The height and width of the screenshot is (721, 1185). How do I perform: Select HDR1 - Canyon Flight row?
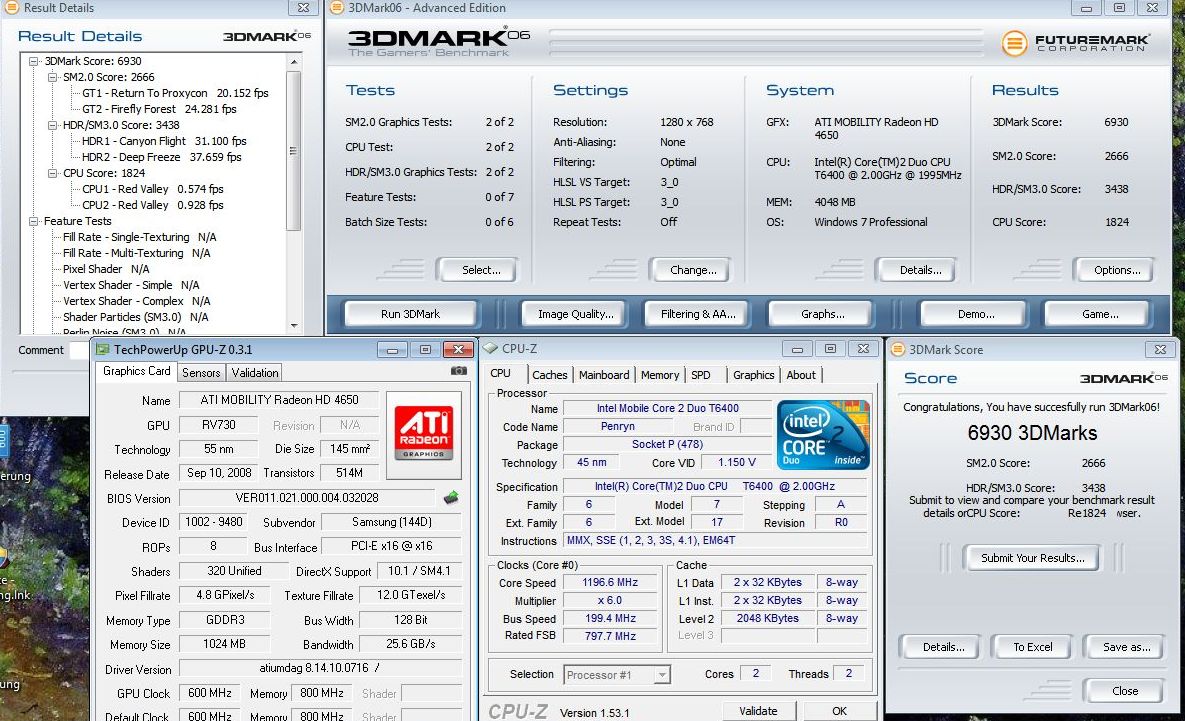point(164,141)
